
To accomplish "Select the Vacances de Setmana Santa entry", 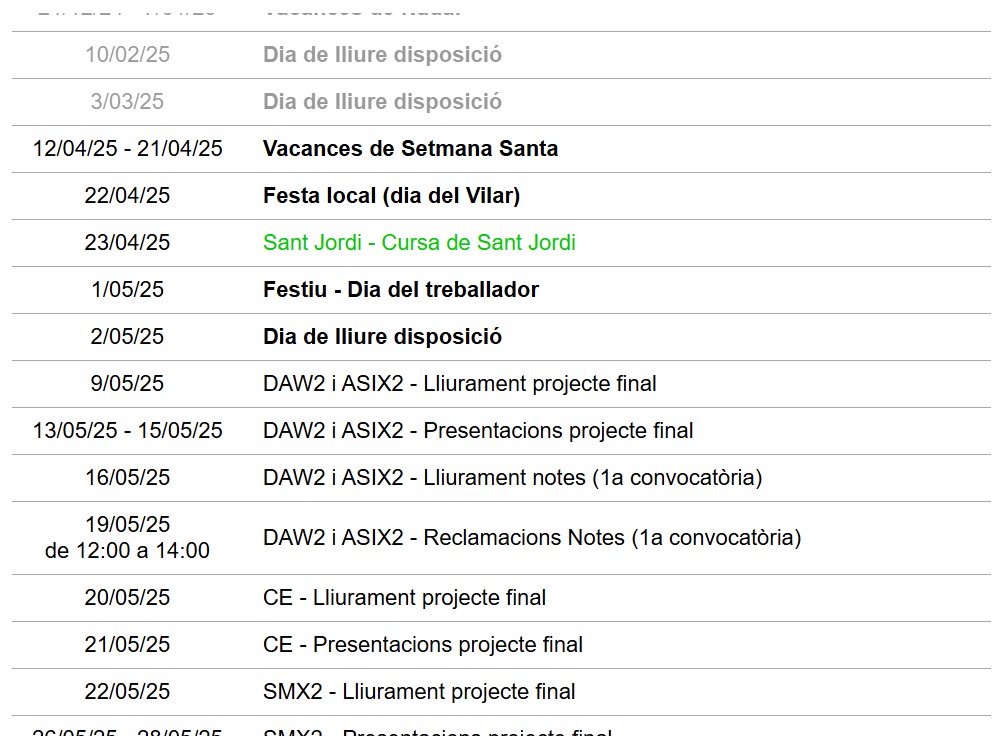I will coord(410,149).
